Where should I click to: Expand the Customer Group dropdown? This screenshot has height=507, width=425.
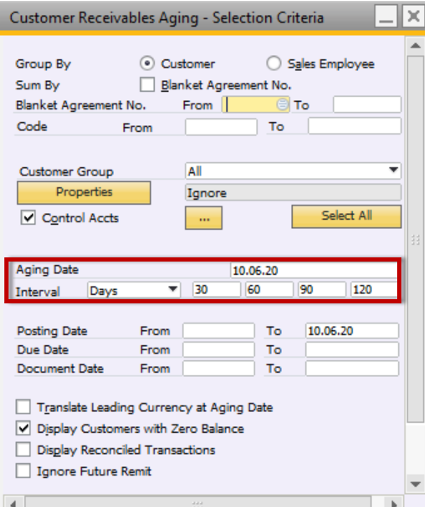coord(394,170)
